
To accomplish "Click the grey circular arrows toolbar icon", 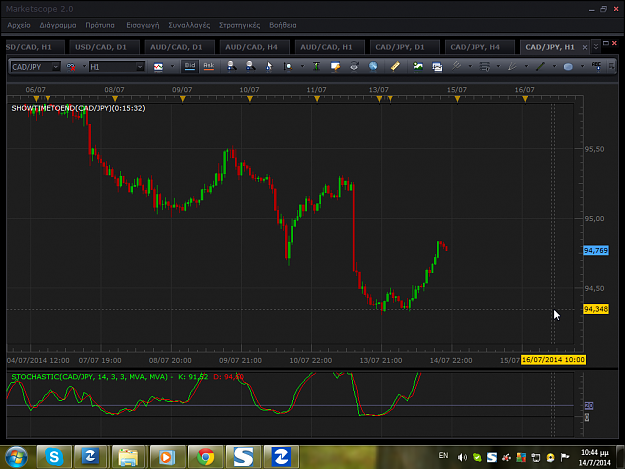I will (x=354, y=66).
